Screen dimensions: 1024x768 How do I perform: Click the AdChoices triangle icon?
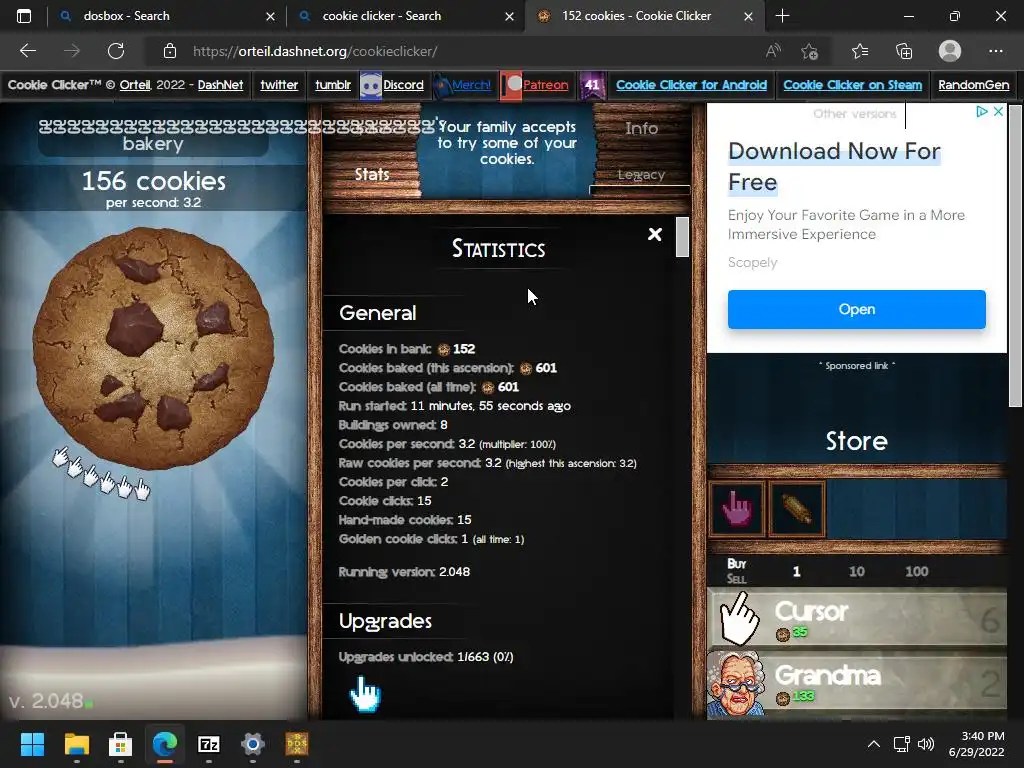point(982,112)
